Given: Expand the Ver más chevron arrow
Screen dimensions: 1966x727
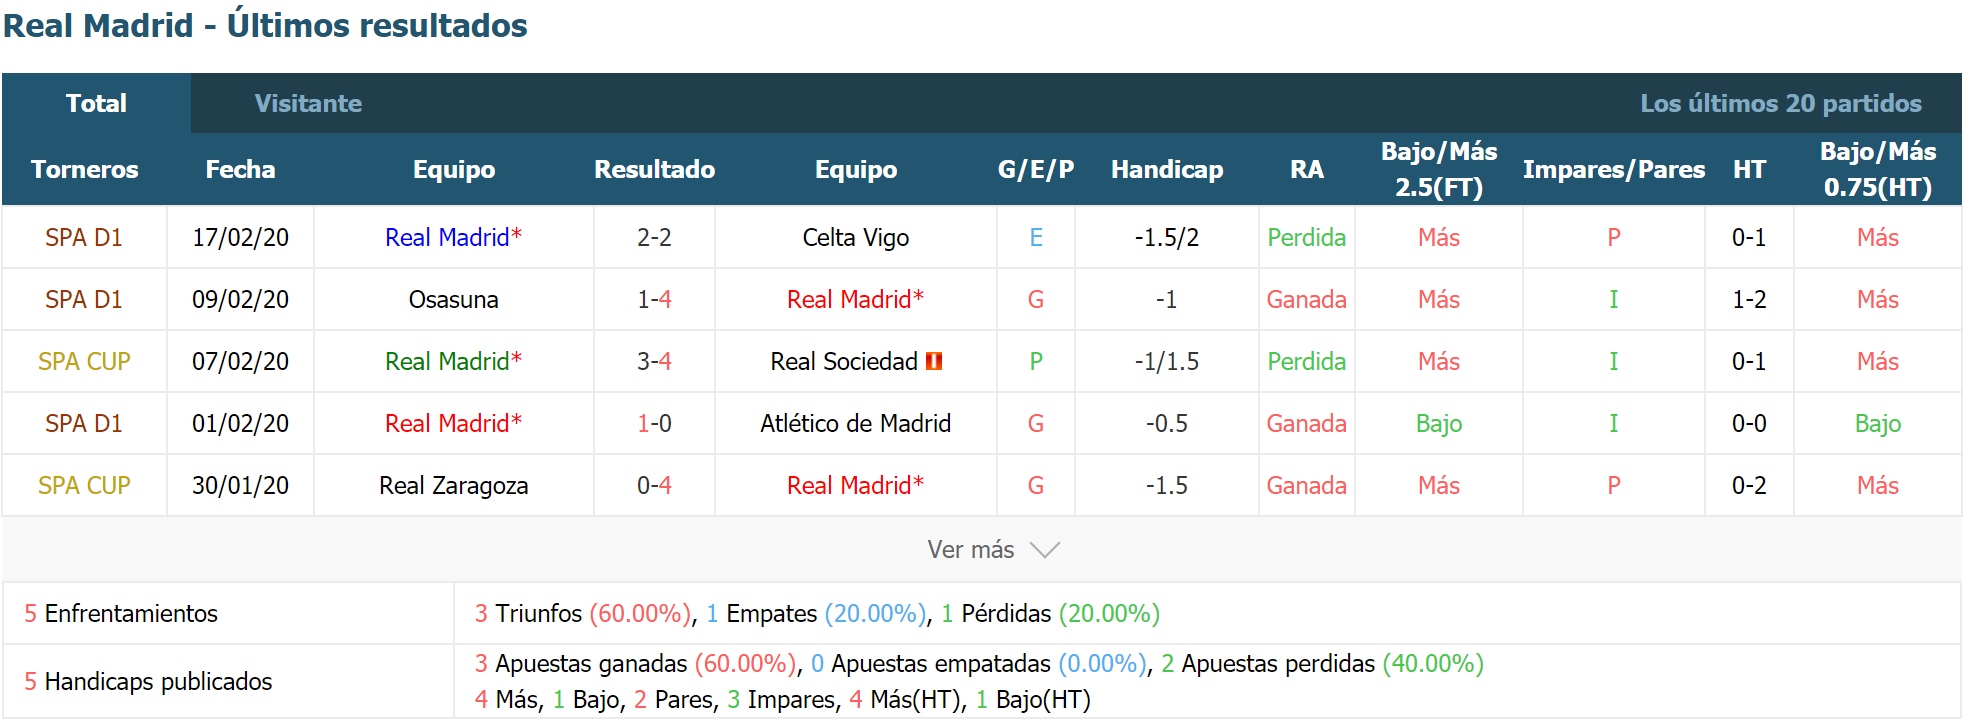Looking at the screenshot, I should point(1044,550).
